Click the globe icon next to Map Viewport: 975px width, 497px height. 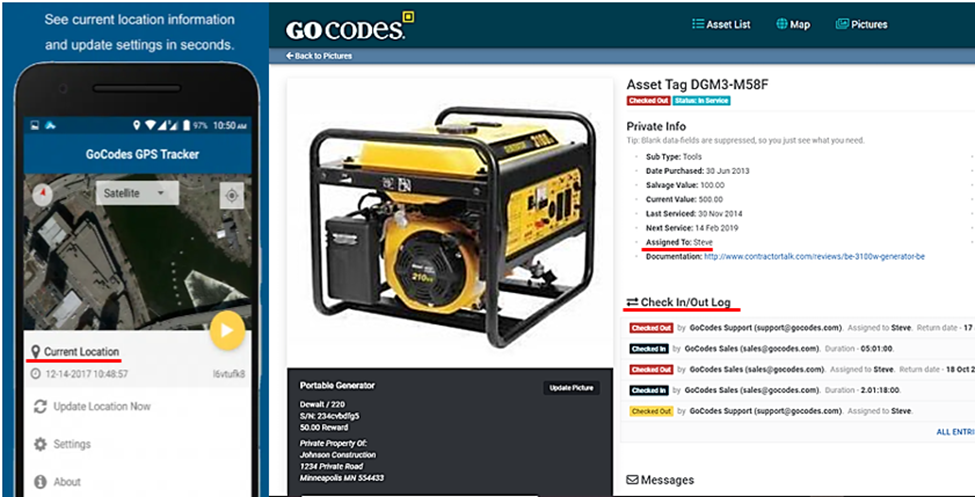[782, 24]
